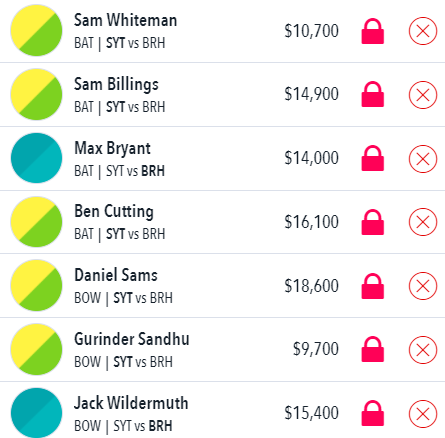Remove Sam Billings from the lineup
Image resolution: width=445 pixels, height=438 pixels.
[423, 95]
